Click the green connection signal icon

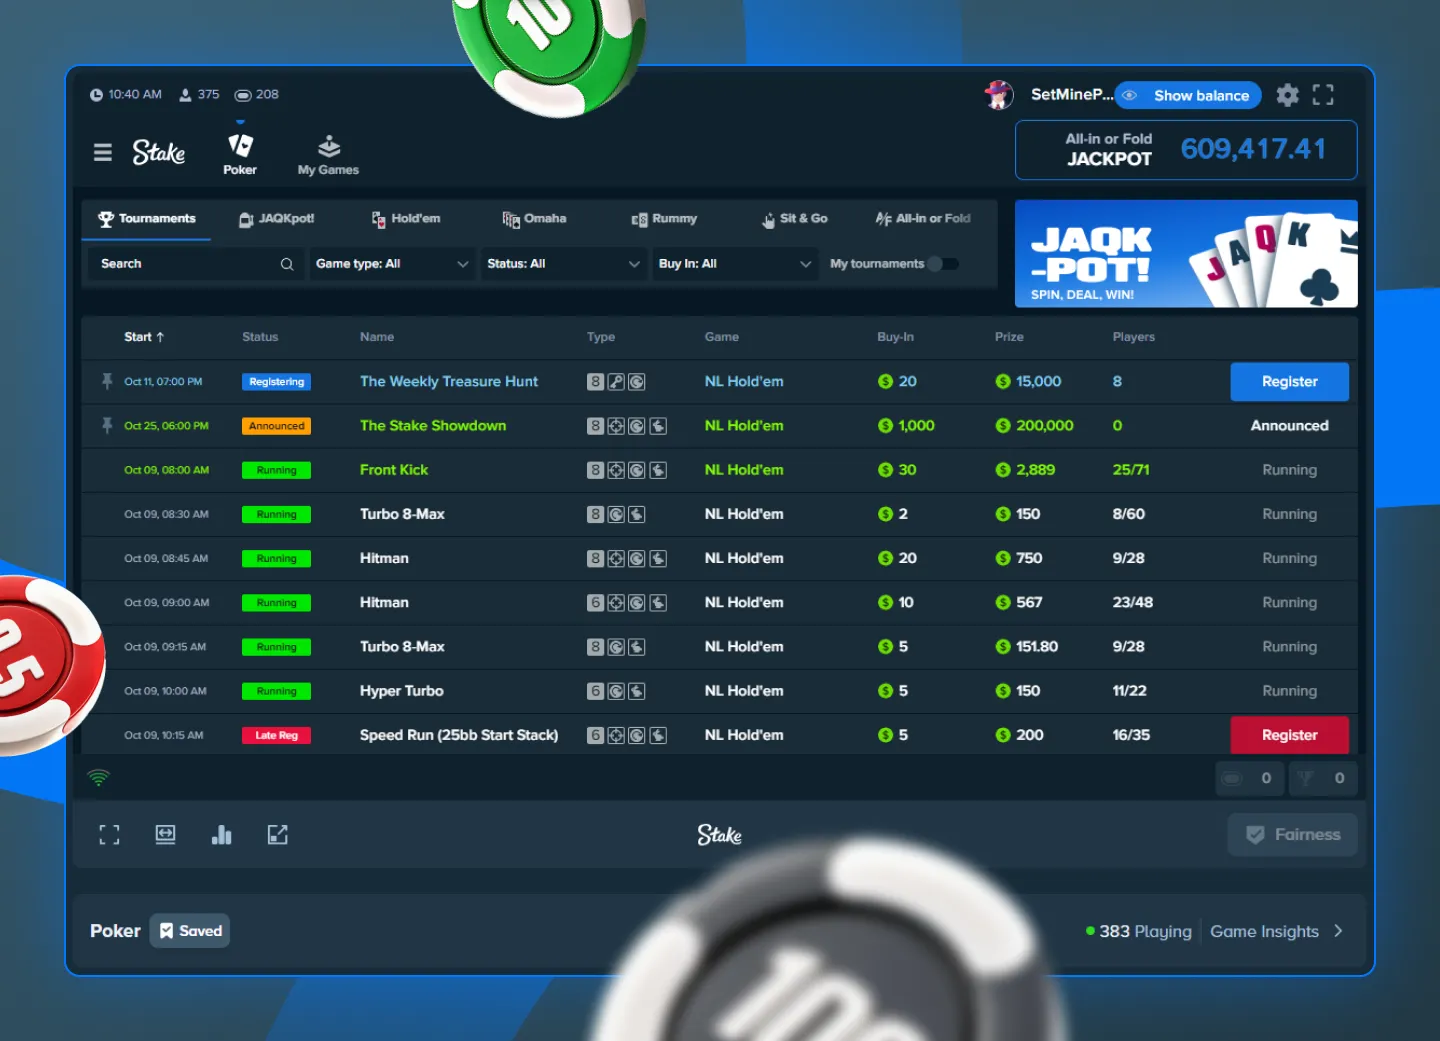tap(98, 778)
